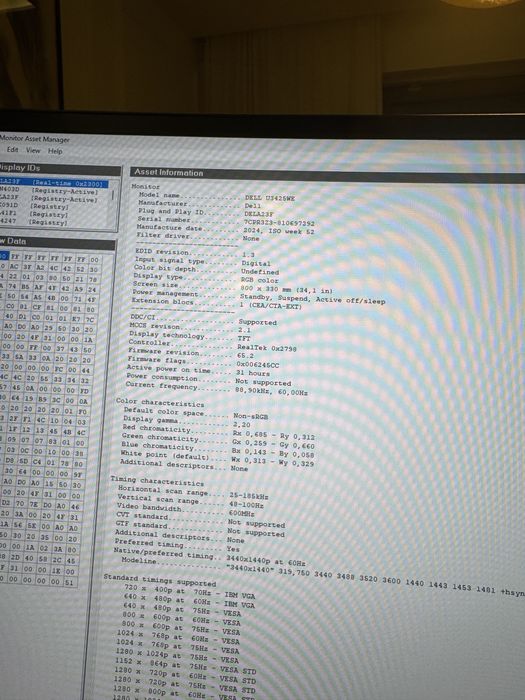This screenshot has height=700, width=525.
Task: Click the firmware revision value 65.2
Action: tap(245, 356)
